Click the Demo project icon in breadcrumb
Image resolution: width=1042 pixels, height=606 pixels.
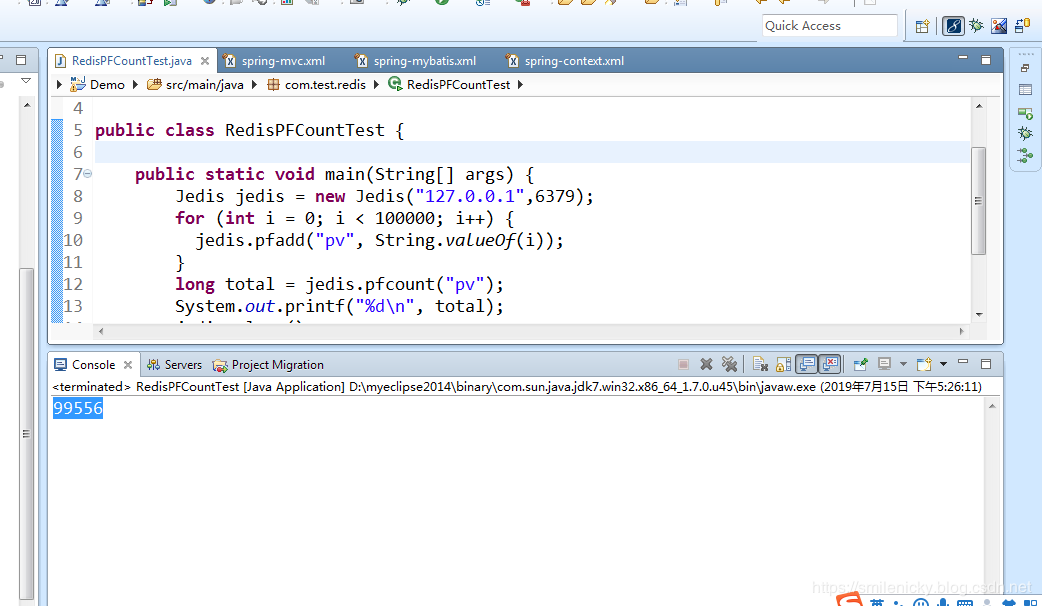click(x=78, y=84)
